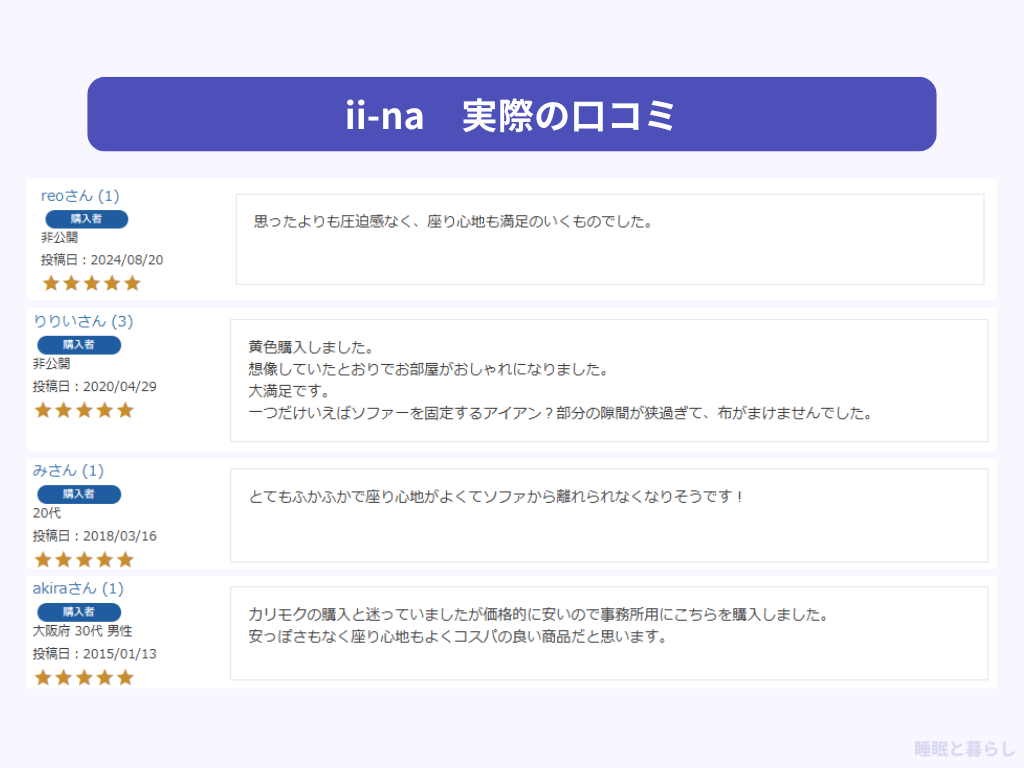Select the text 投稿日：2024/08/20

pos(102,260)
